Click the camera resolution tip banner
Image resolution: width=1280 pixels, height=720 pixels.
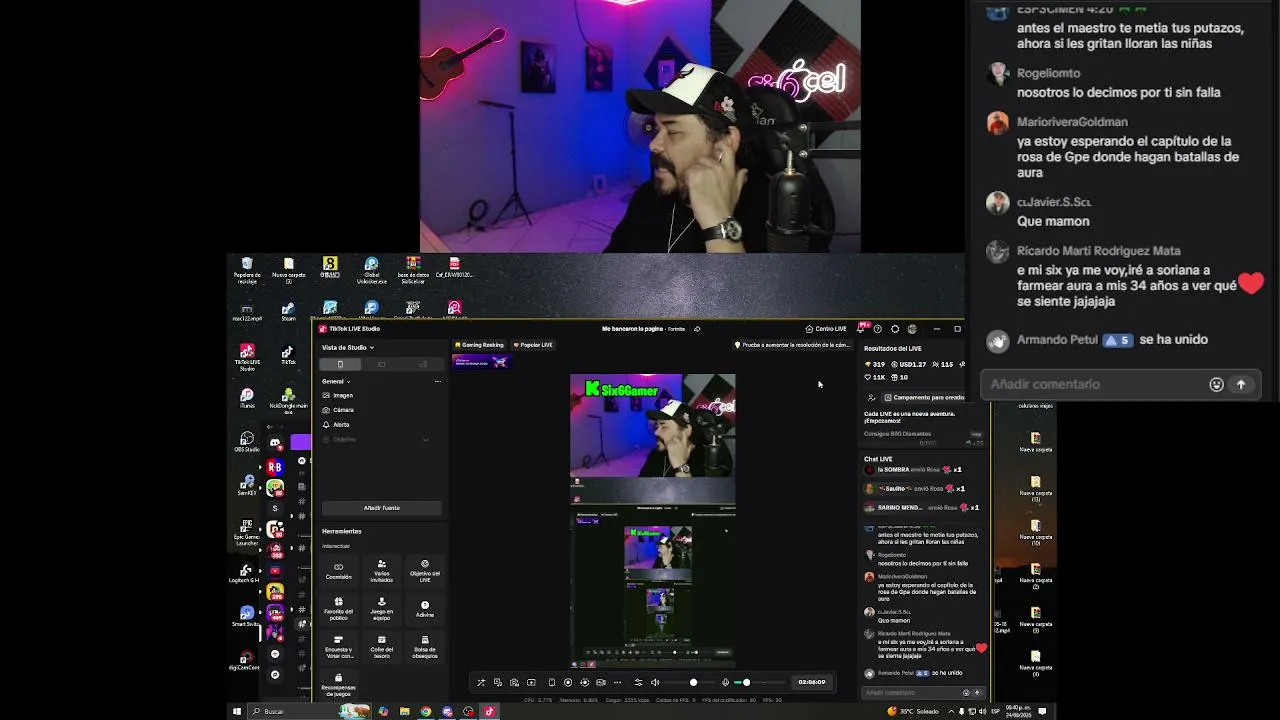[792, 345]
